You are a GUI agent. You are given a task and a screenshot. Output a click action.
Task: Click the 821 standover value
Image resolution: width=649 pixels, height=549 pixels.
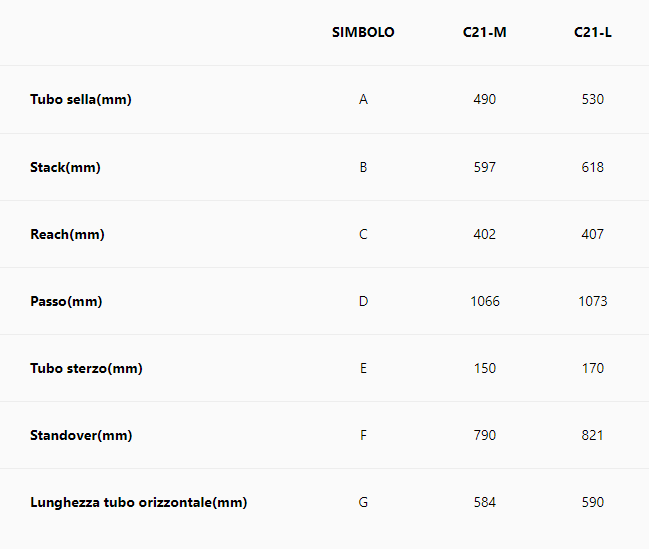pyautogui.click(x=592, y=435)
